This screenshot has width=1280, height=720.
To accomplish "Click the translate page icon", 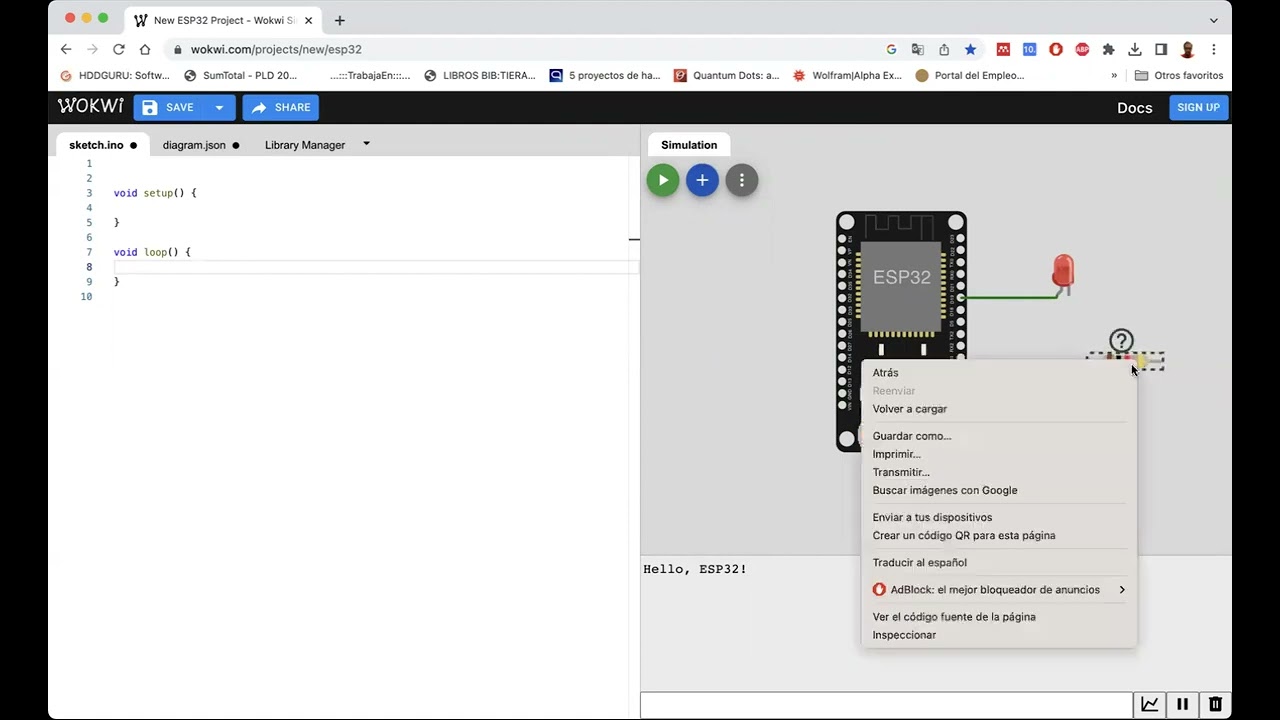I will pos(917,49).
